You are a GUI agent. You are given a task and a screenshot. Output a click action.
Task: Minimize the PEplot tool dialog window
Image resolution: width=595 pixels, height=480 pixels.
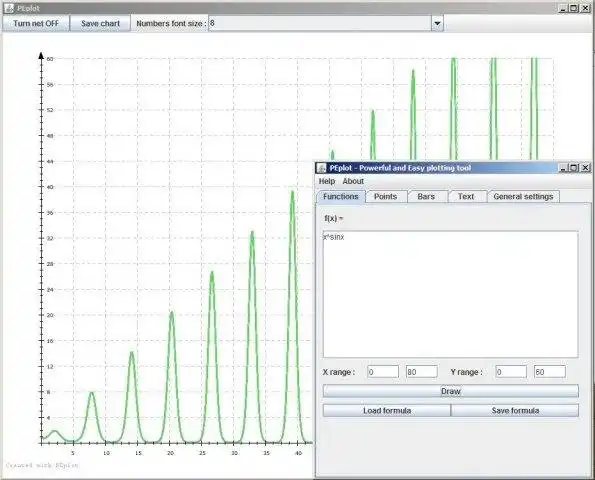pos(564,168)
